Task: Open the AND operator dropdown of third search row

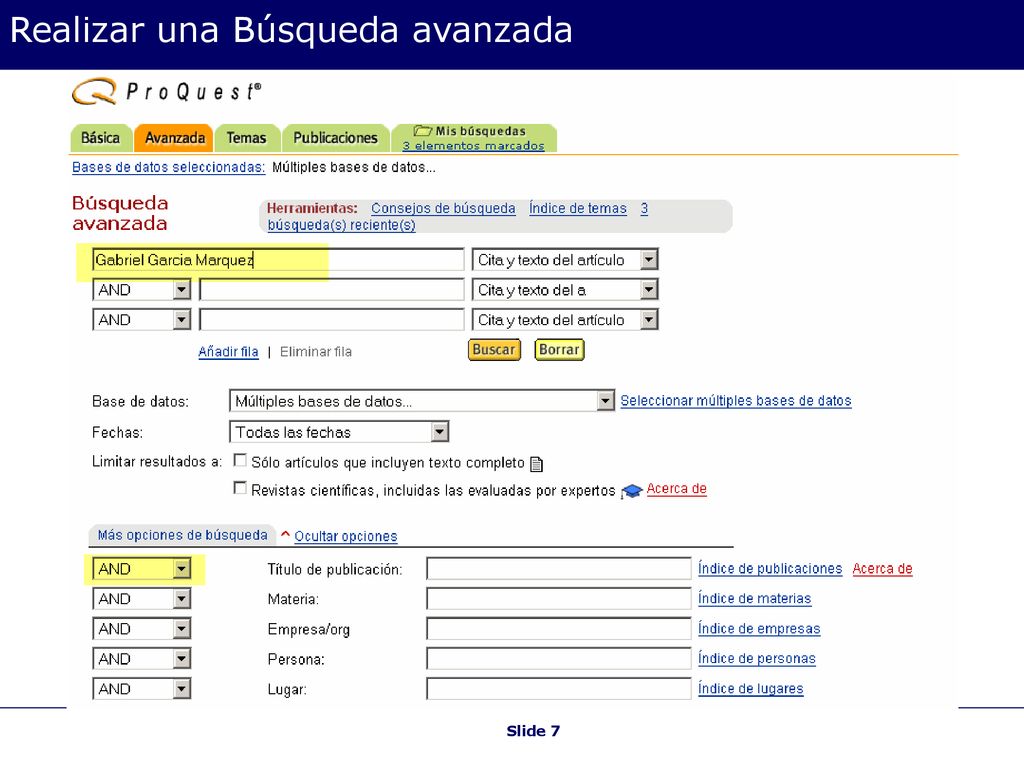Action: tap(142, 320)
